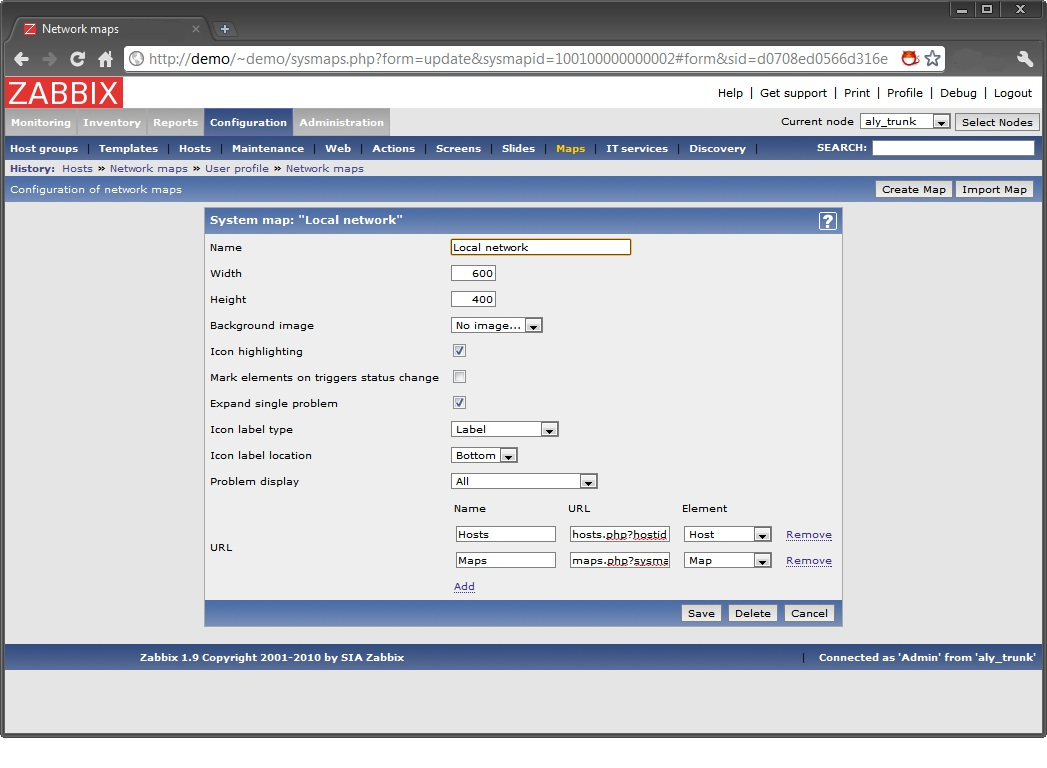This screenshot has width=1047, height=768.
Task: Open Current node dropdown aly_trunk
Action: click(905, 122)
